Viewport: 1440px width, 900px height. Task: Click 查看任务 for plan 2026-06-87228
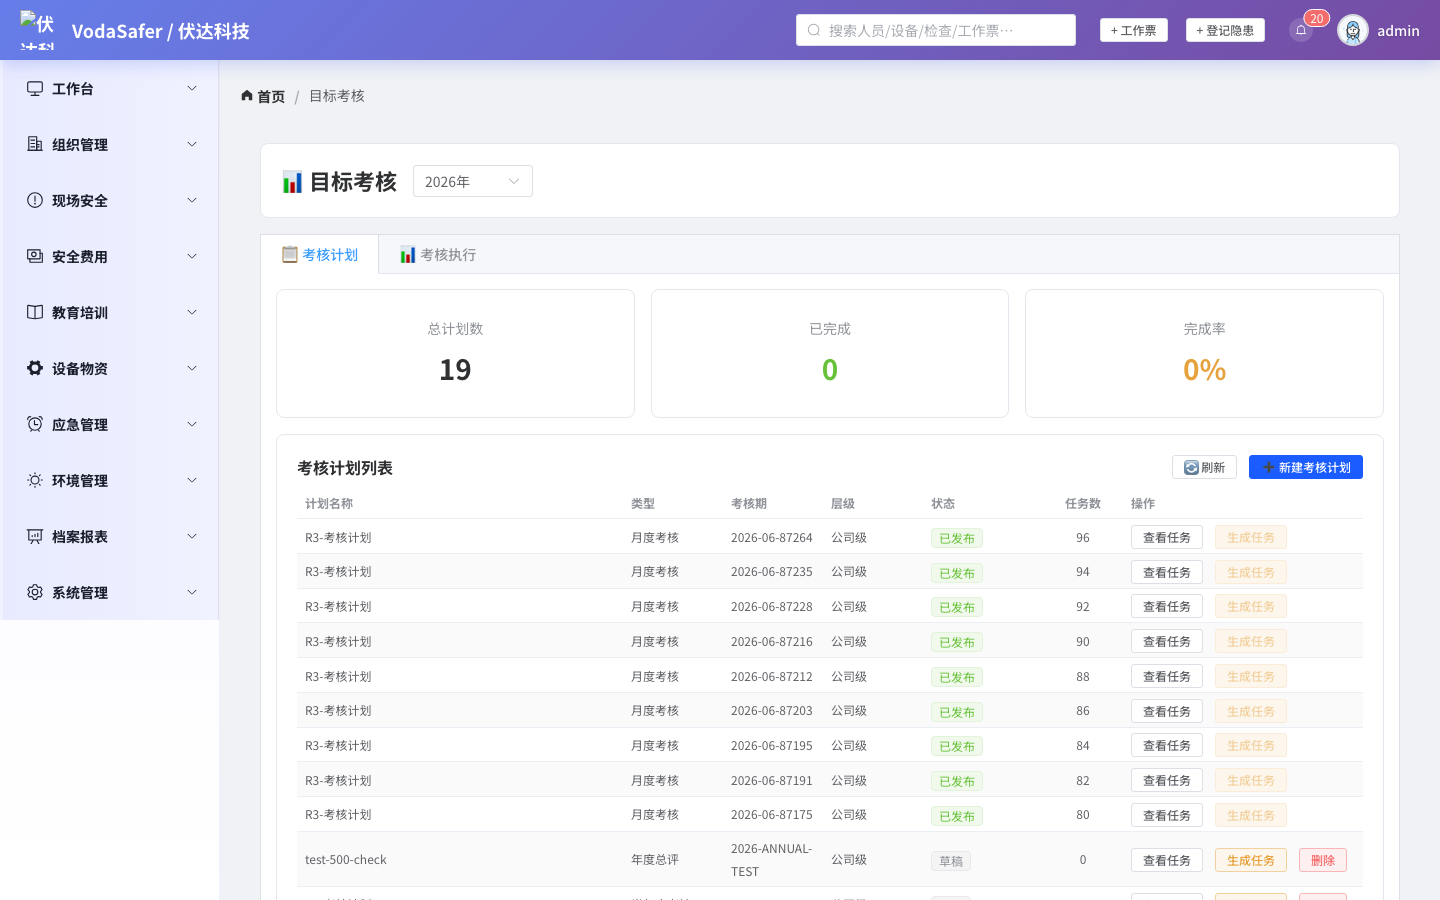tap(1167, 606)
